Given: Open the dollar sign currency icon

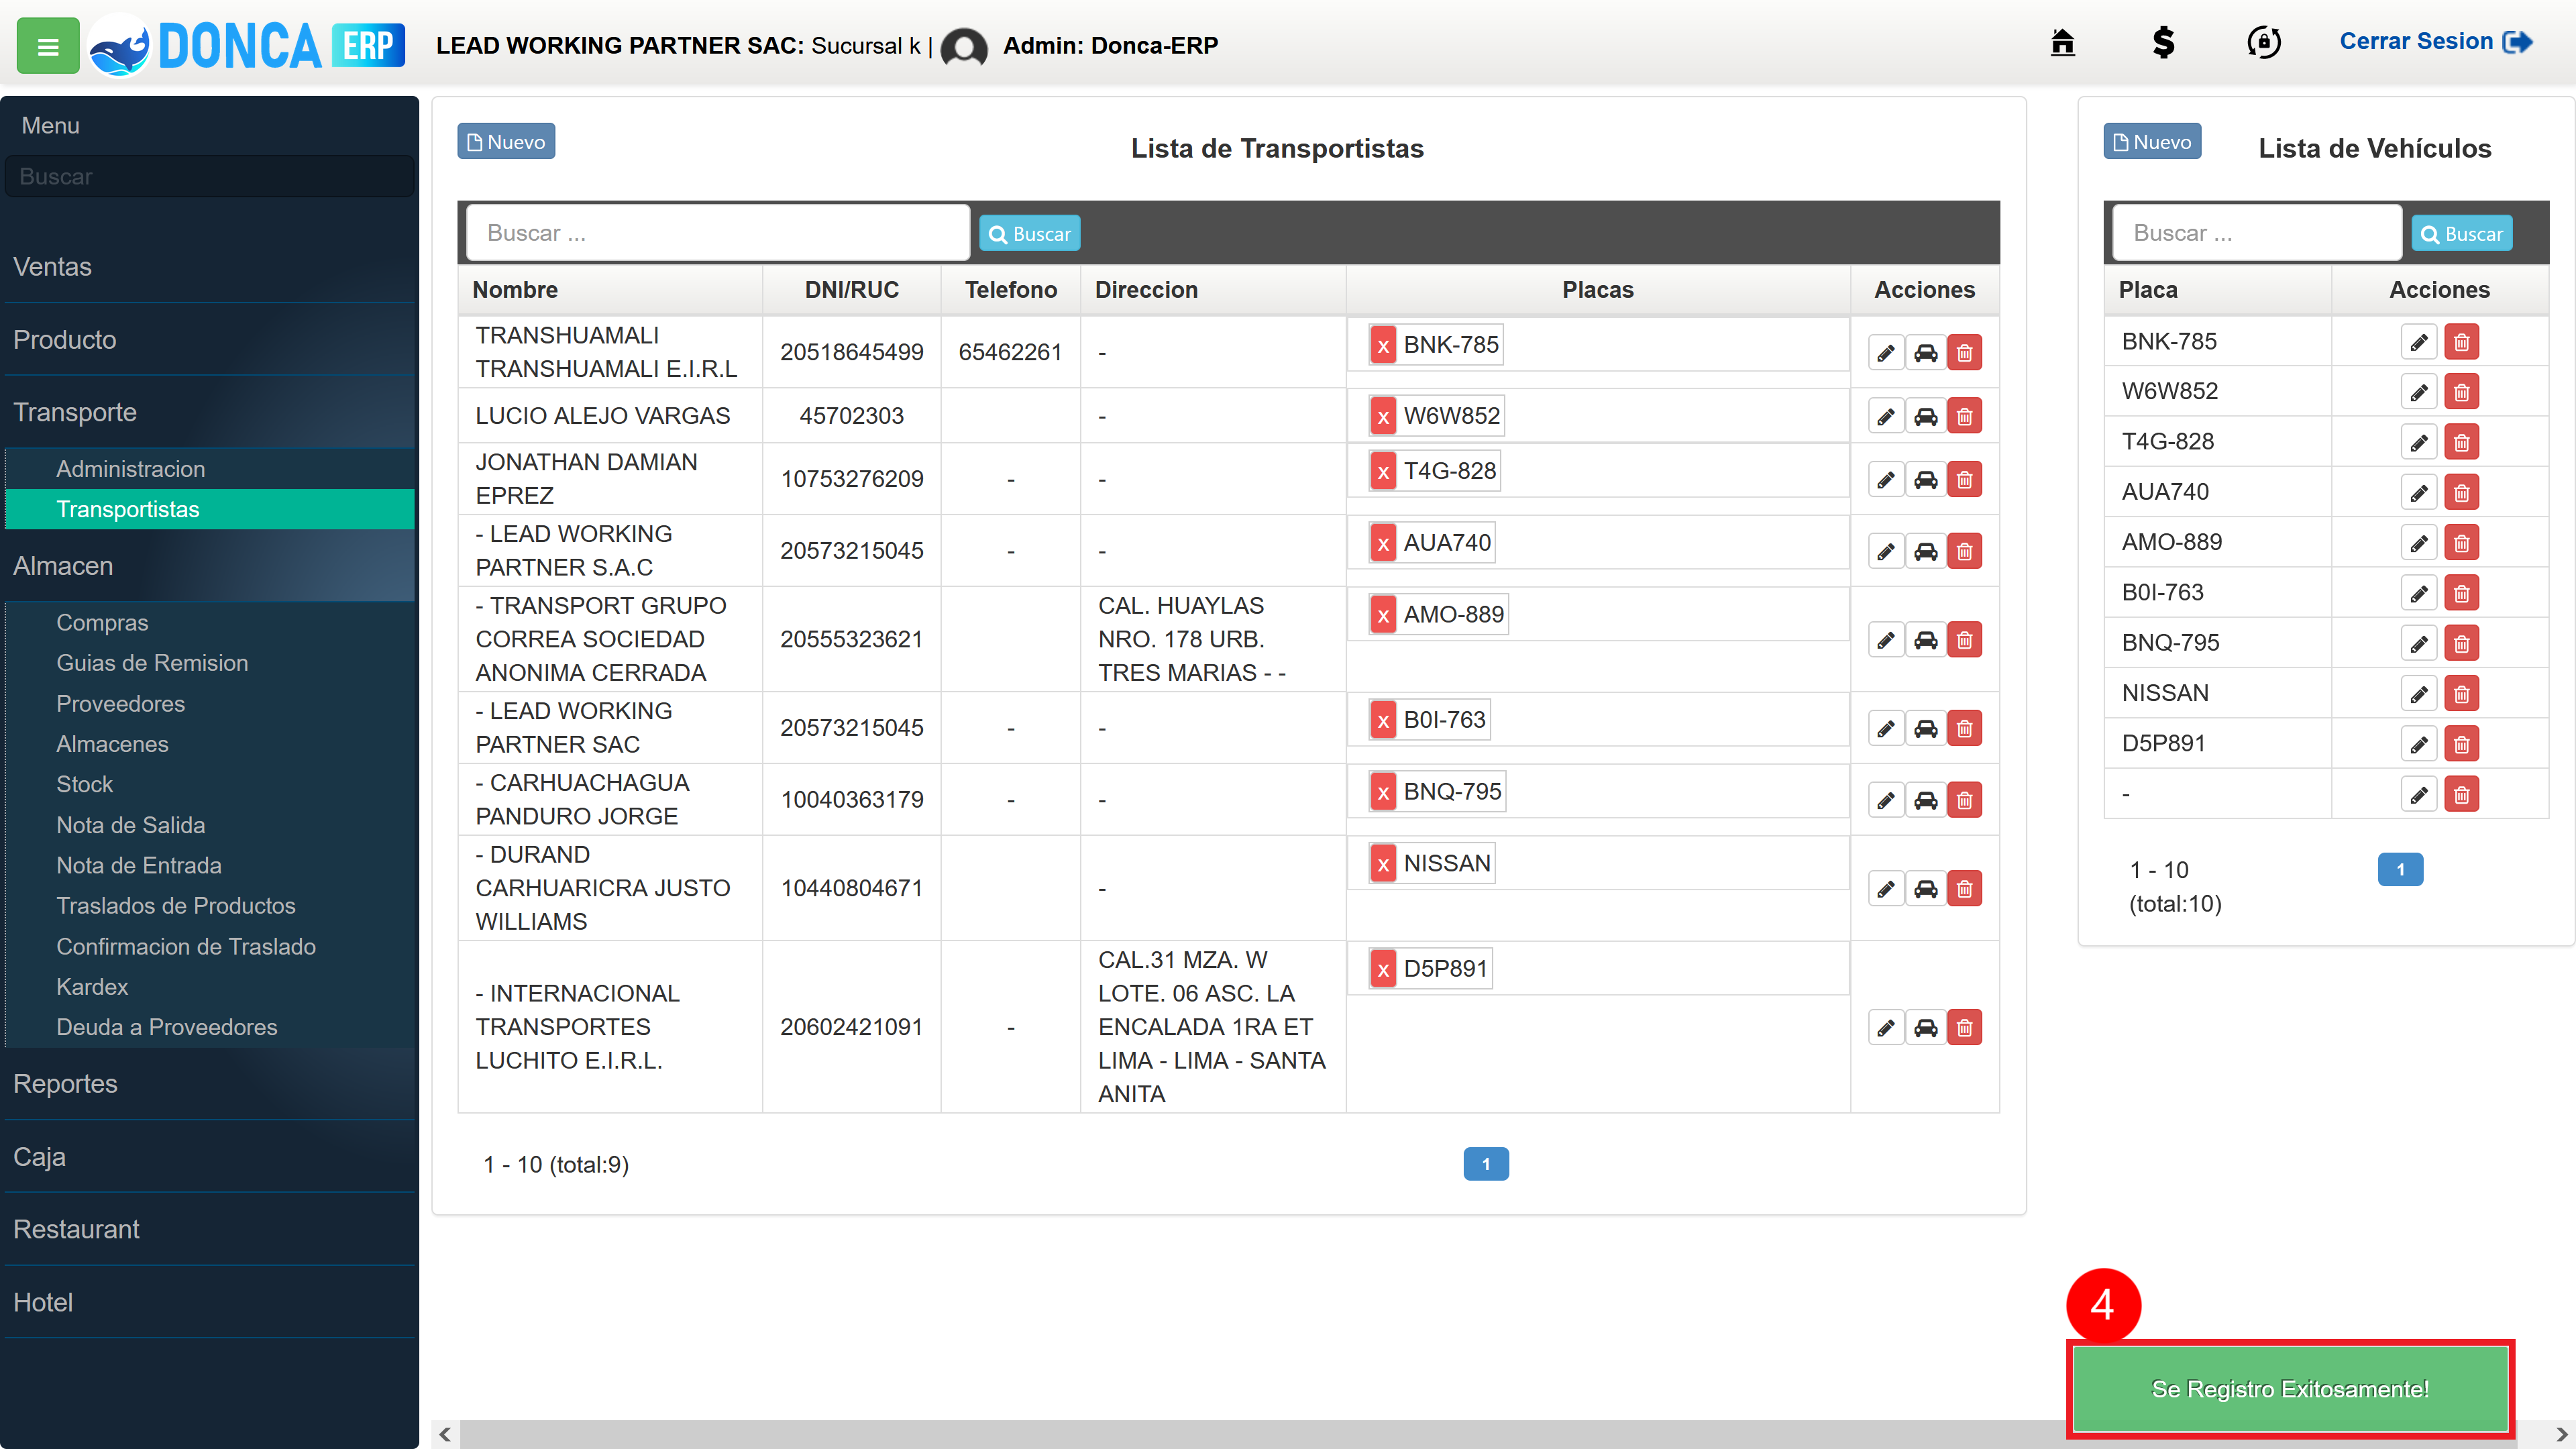Looking at the screenshot, I should 2163,42.
